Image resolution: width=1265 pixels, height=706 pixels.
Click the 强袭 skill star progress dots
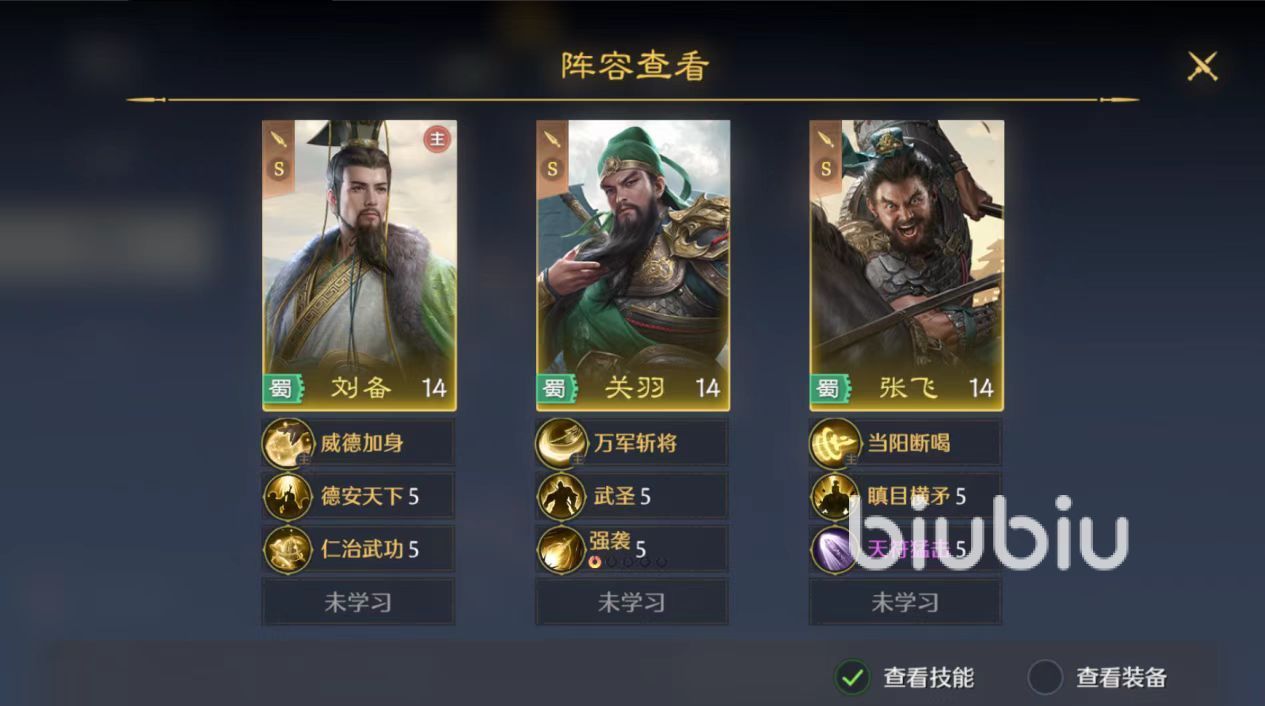point(627,562)
